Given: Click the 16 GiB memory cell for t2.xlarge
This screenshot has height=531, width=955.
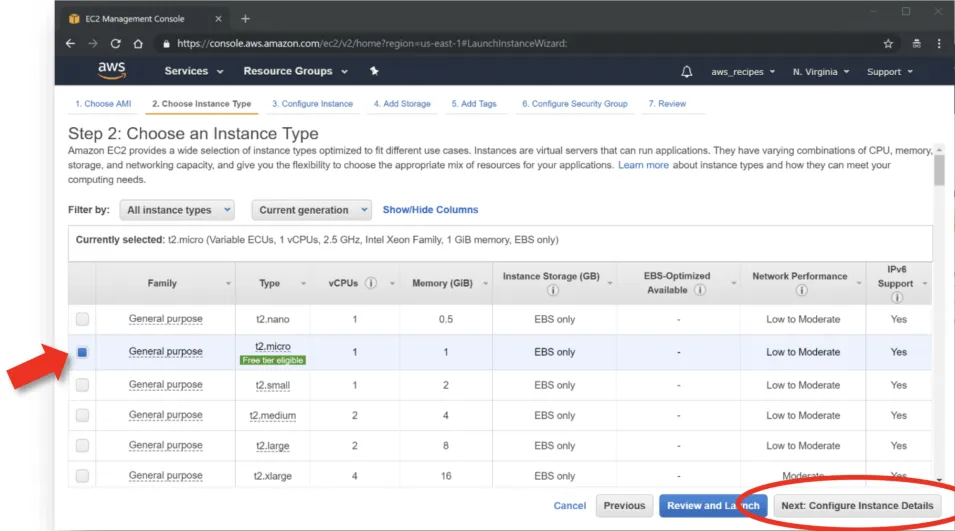Looking at the screenshot, I should tap(446, 476).
